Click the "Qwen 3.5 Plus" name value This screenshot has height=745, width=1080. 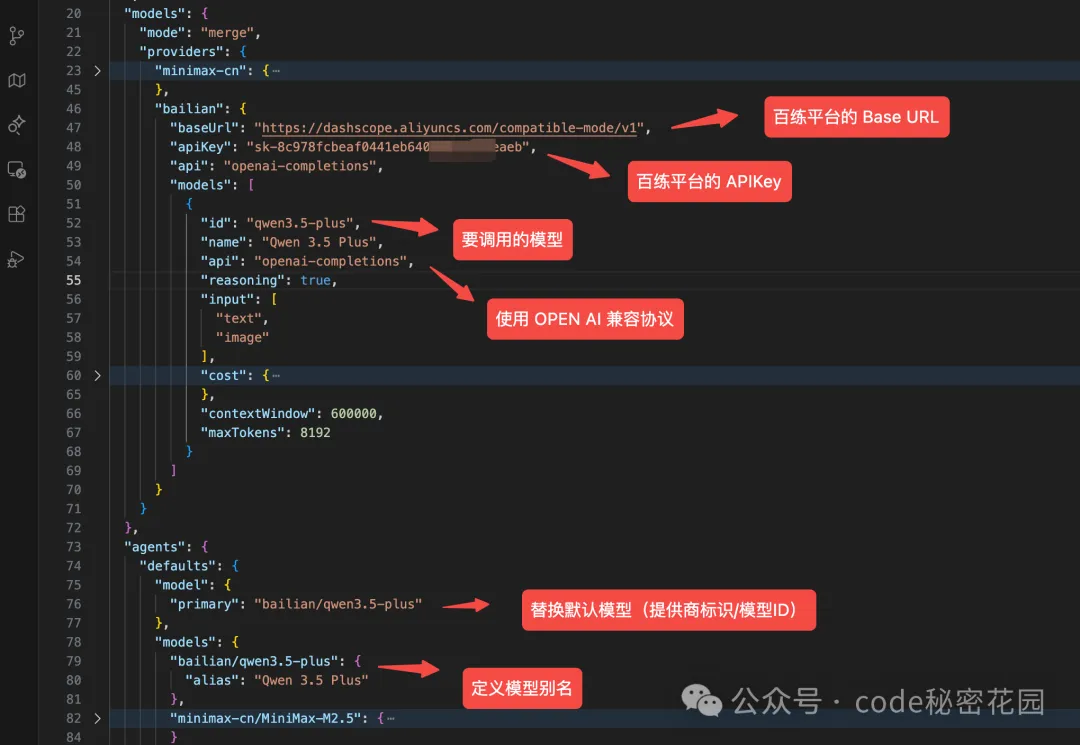pos(319,242)
